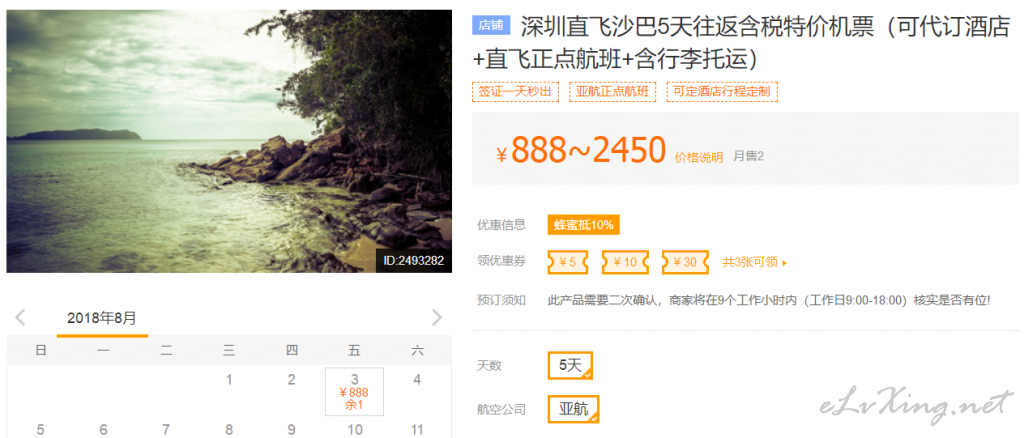
Task: Click the 签证一天秒出 tag
Action: click(x=515, y=92)
